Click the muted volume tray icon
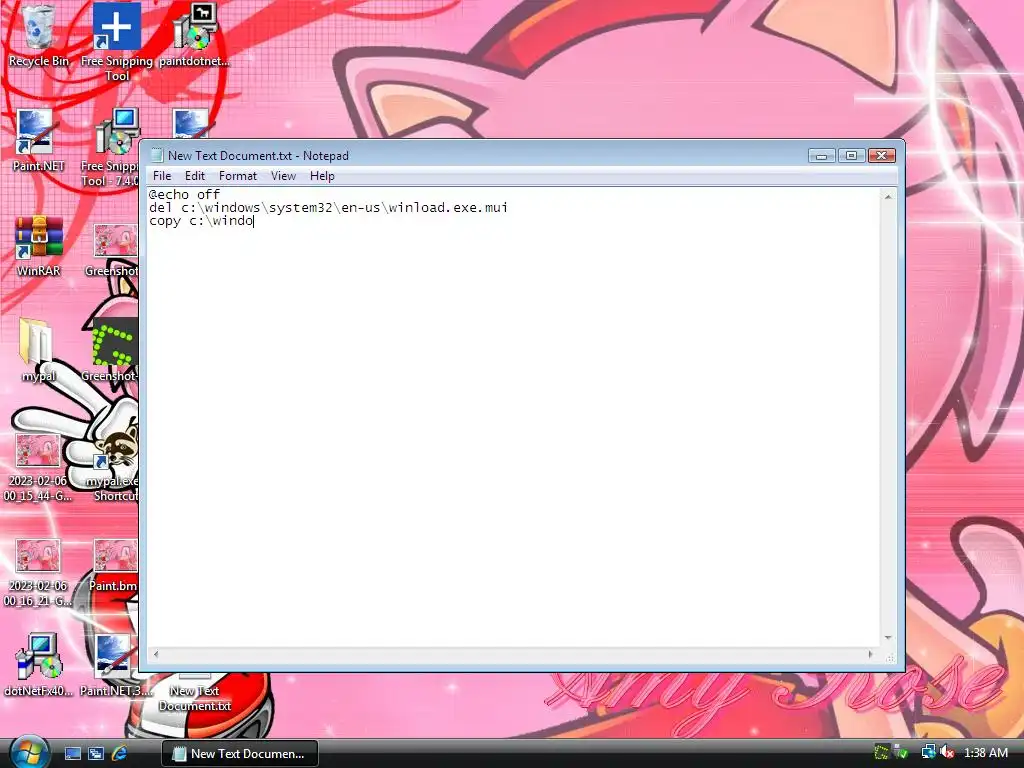Viewport: 1024px width, 768px height. [947, 753]
